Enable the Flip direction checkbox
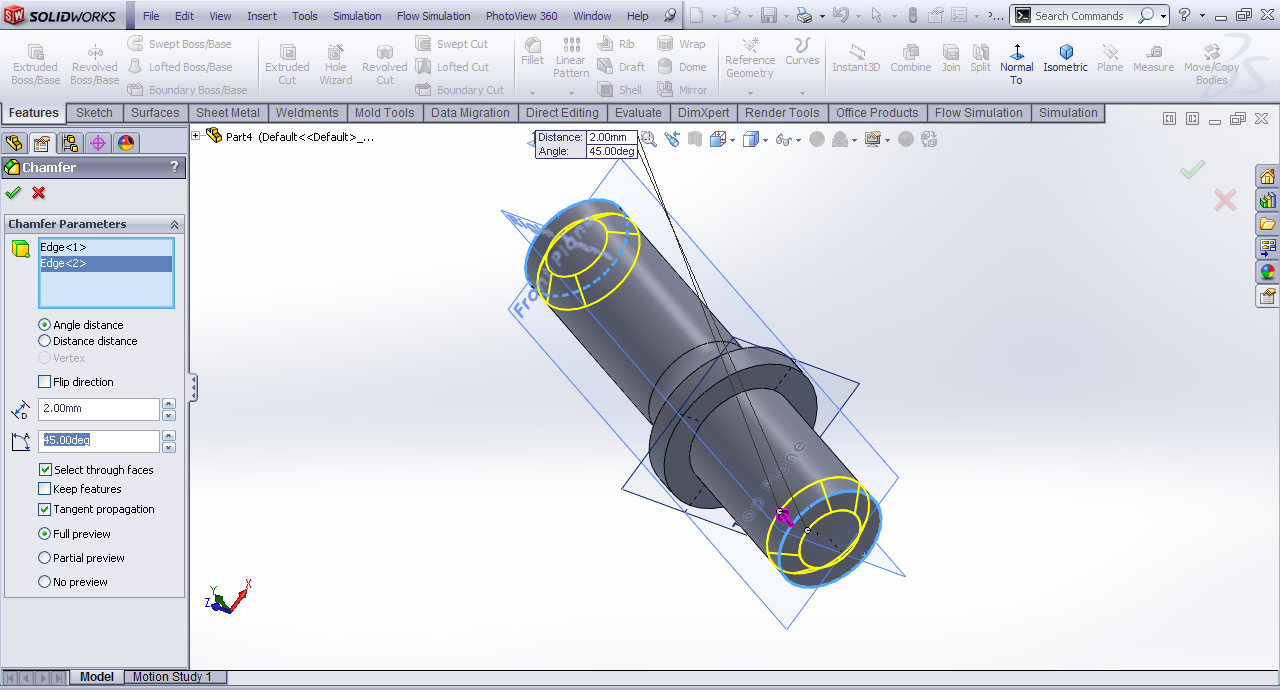 [x=45, y=382]
